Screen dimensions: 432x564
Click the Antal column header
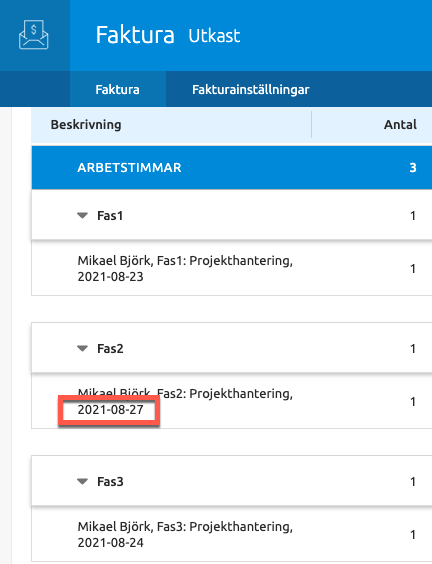pyautogui.click(x=400, y=124)
